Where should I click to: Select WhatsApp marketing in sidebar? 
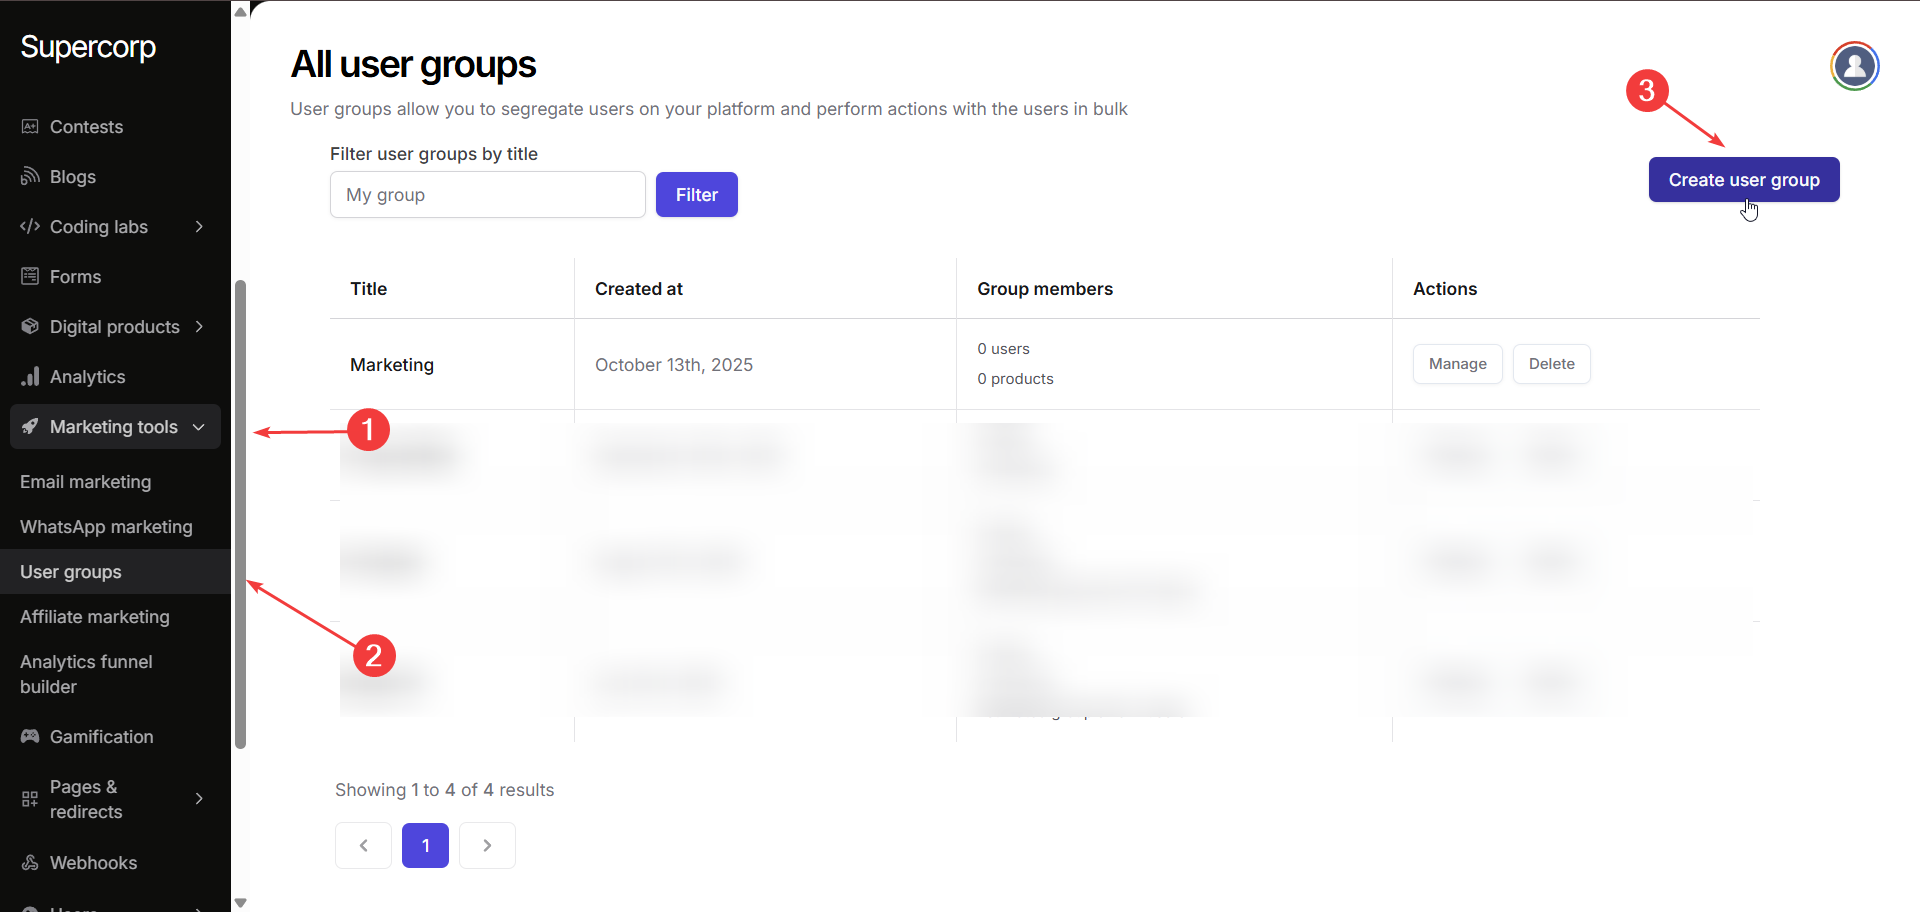106,527
